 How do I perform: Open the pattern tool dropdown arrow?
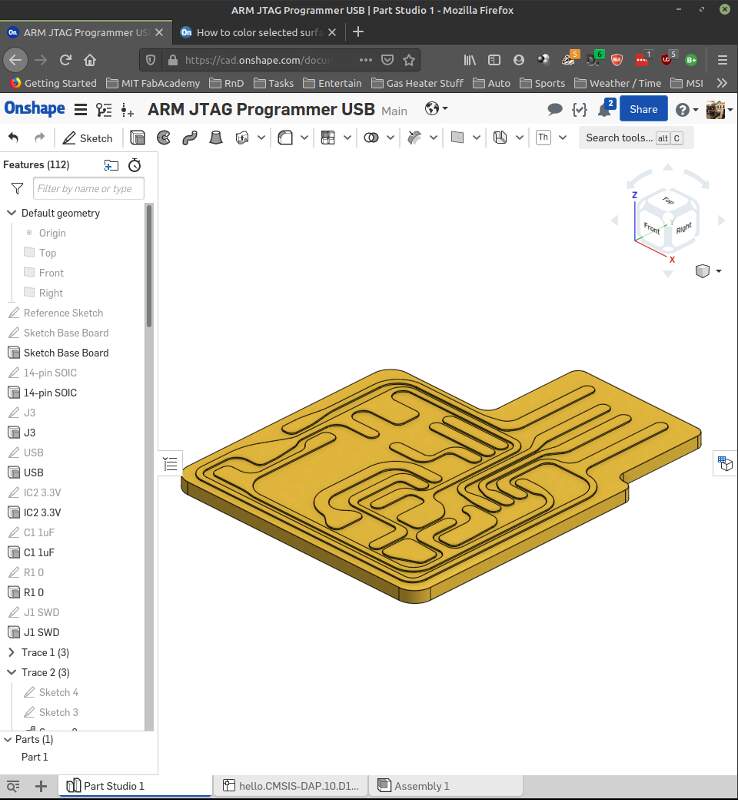[x=347, y=138]
